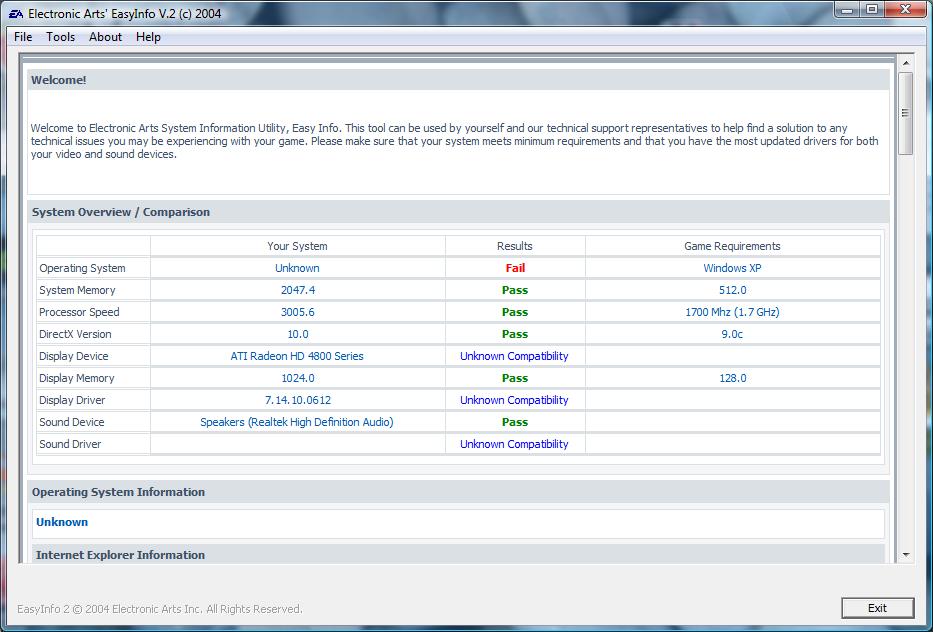Click the red Fail result for Operating System

(515, 268)
